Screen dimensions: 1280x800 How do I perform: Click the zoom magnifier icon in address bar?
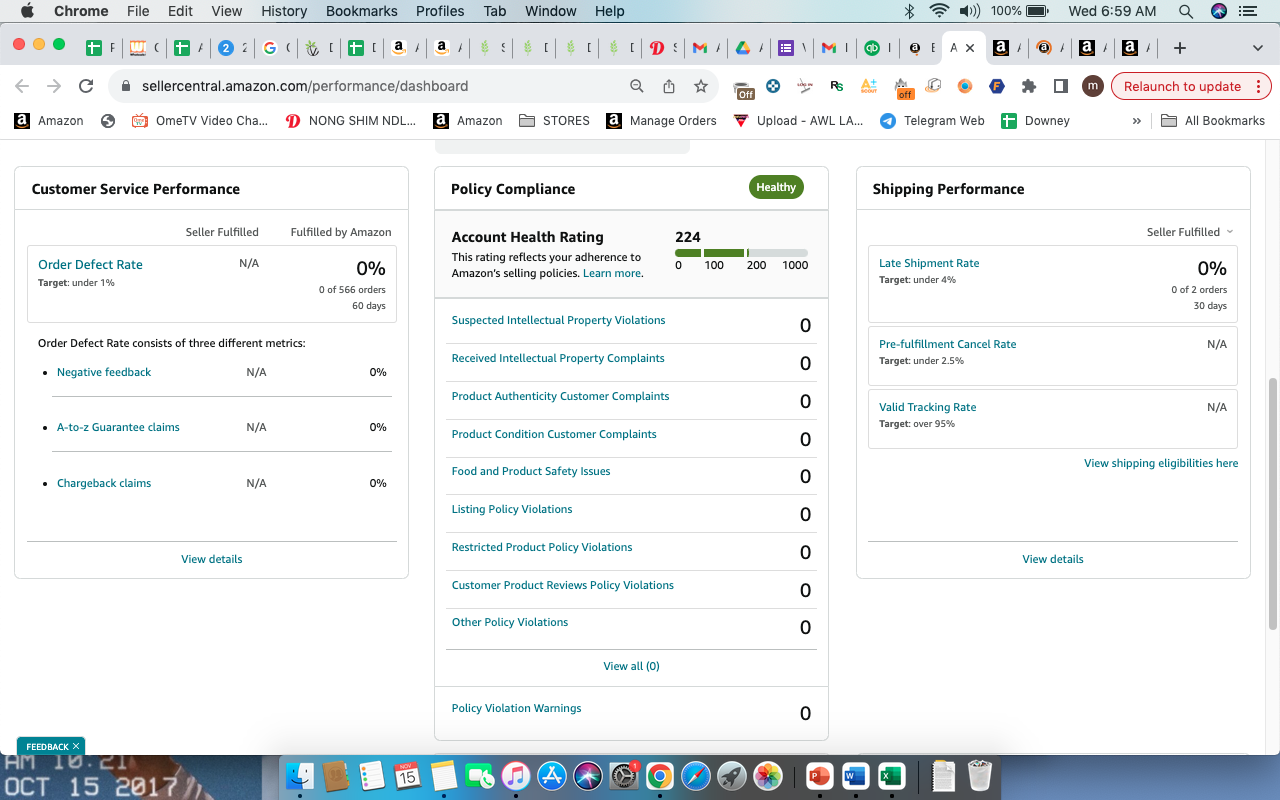[637, 86]
